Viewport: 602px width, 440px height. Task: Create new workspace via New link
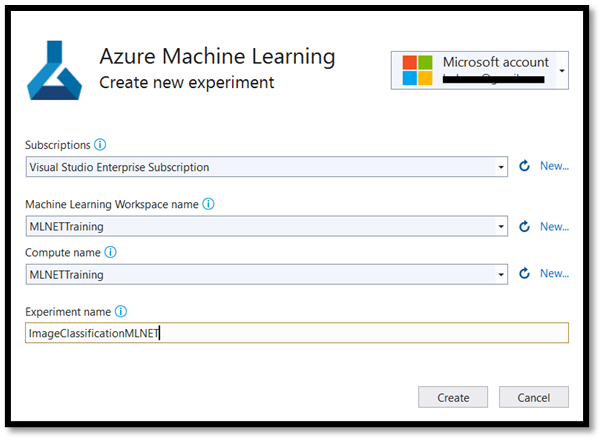(554, 227)
